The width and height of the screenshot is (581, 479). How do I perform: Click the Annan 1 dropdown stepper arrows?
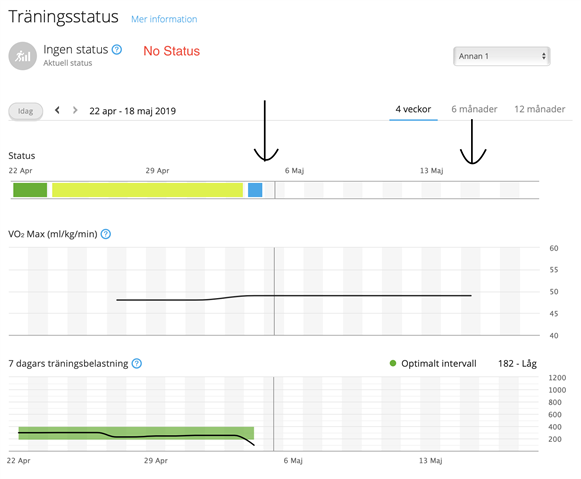click(544, 56)
